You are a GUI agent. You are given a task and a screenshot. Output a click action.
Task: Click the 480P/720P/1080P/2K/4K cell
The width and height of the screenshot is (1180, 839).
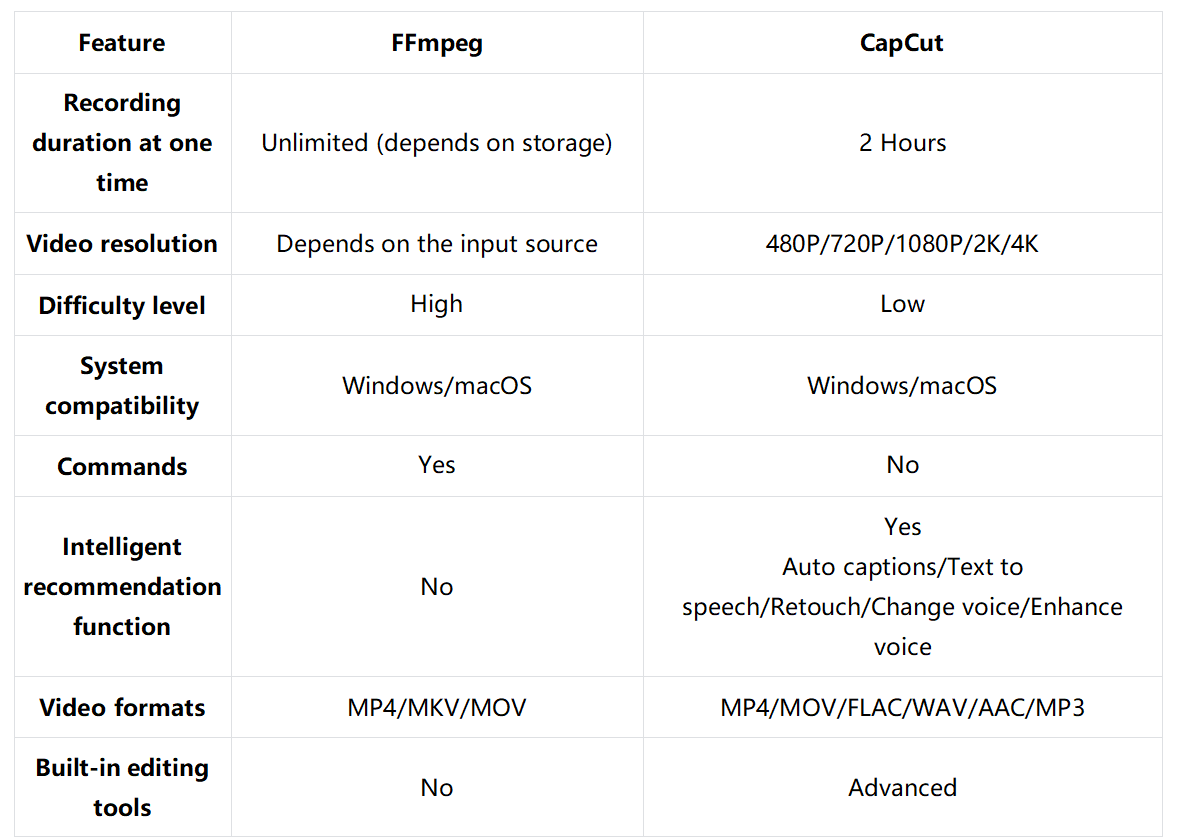902,244
